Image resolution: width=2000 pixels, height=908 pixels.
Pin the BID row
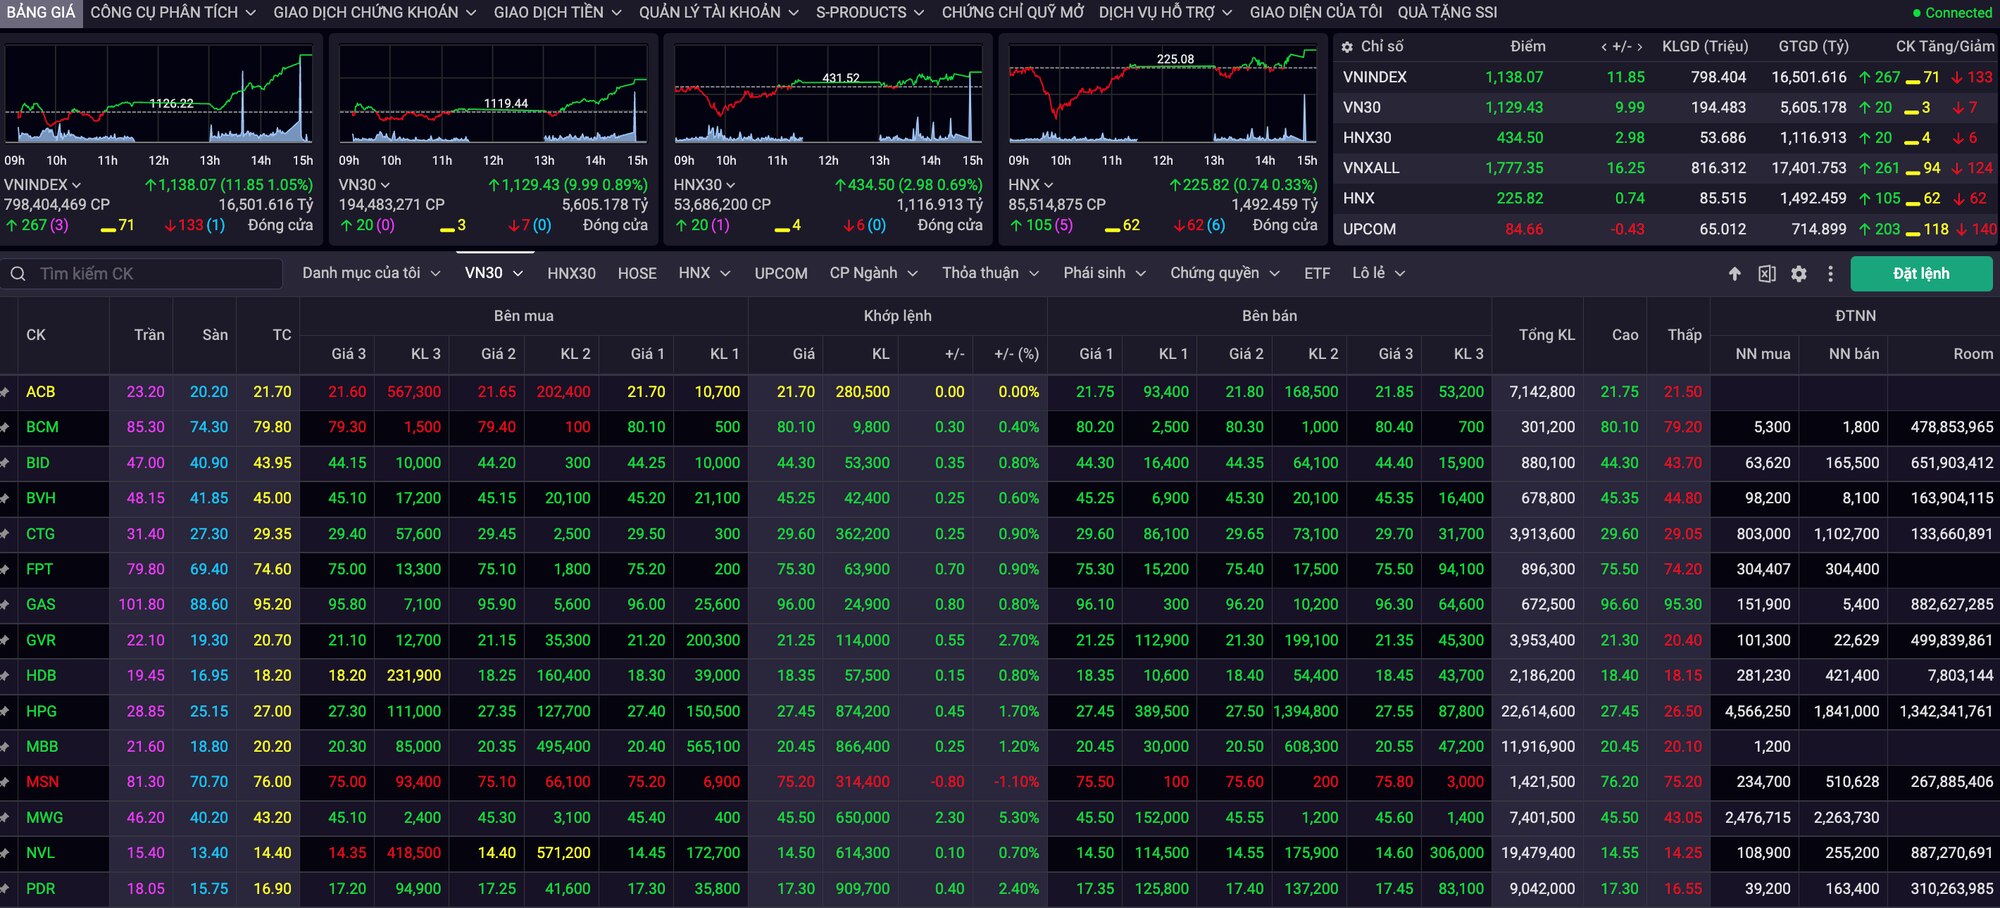tap(5, 463)
